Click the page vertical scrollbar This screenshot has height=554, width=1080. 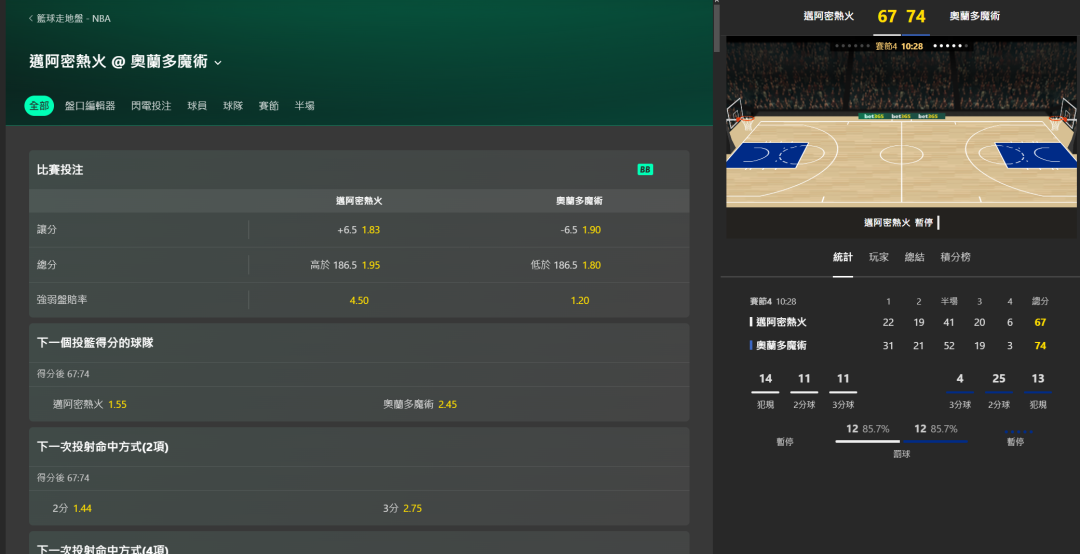(717, 28)
